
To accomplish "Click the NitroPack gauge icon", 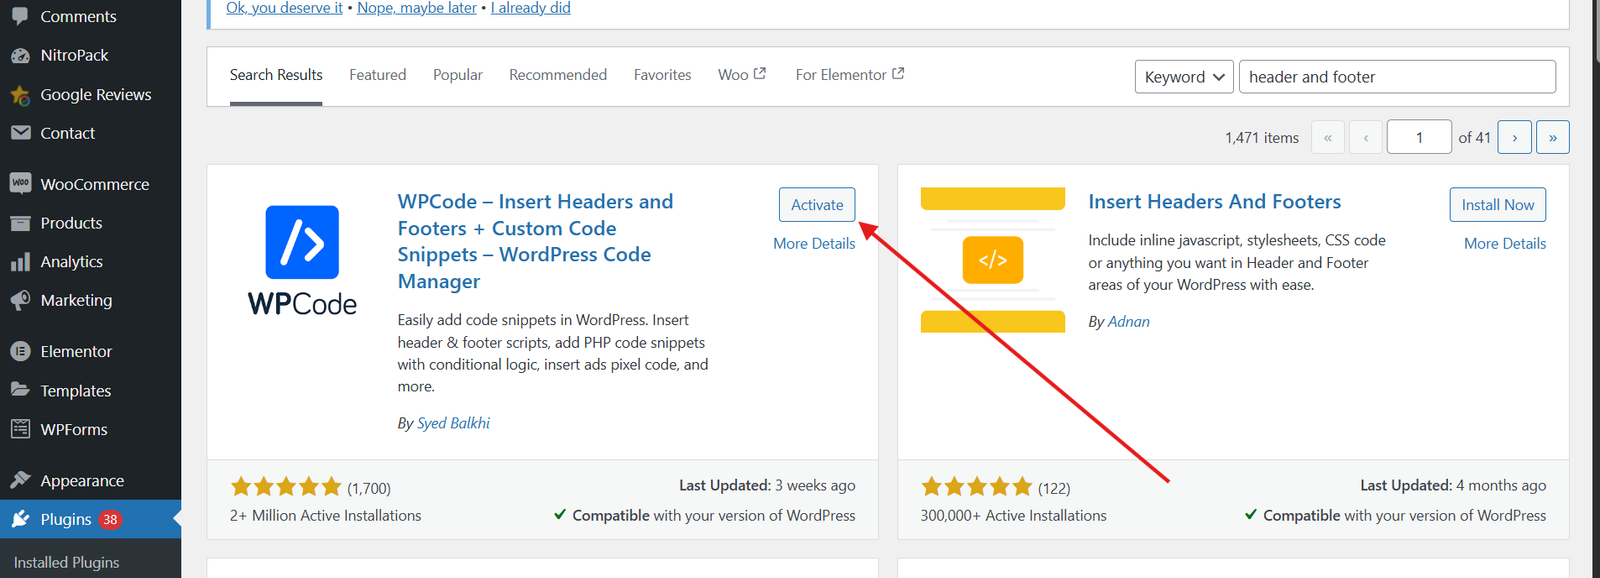I will (x=20, y=55).
